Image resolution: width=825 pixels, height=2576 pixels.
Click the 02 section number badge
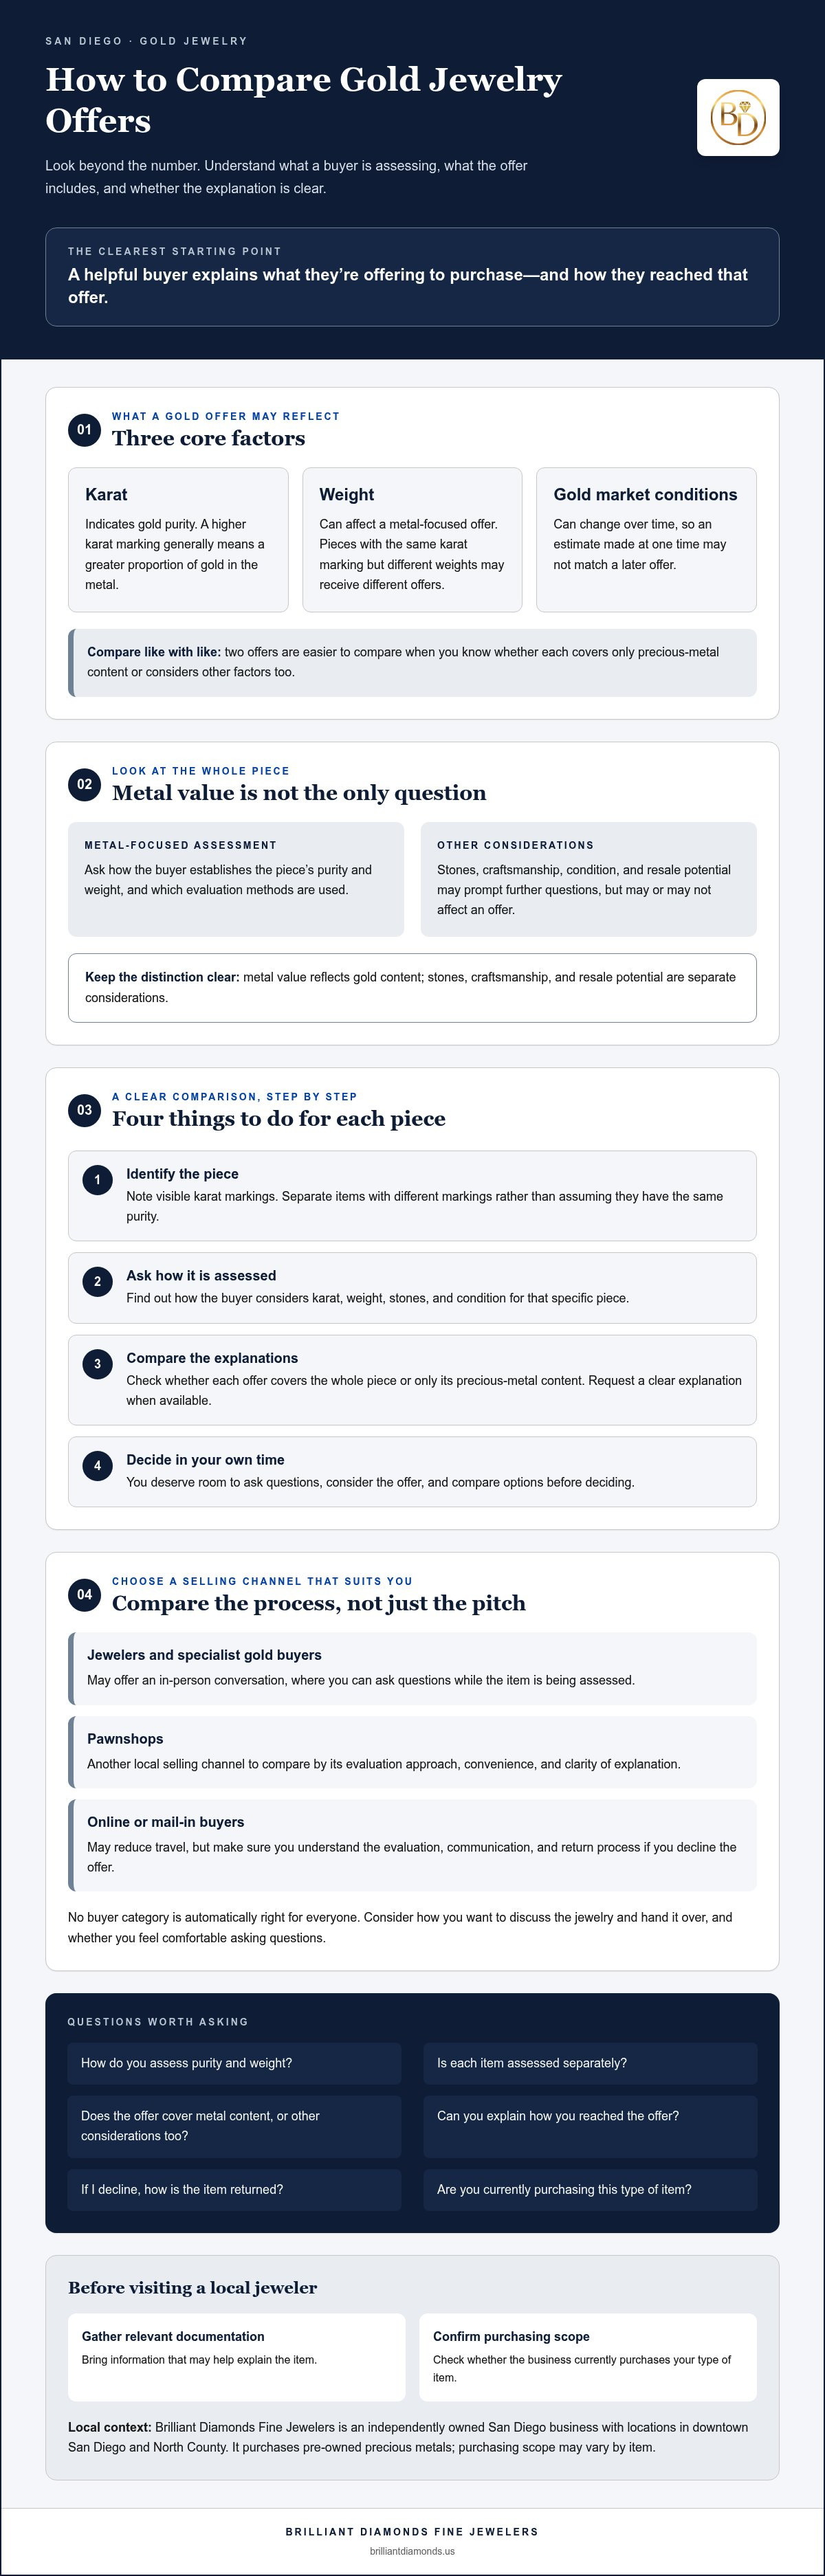coord(84,784)
